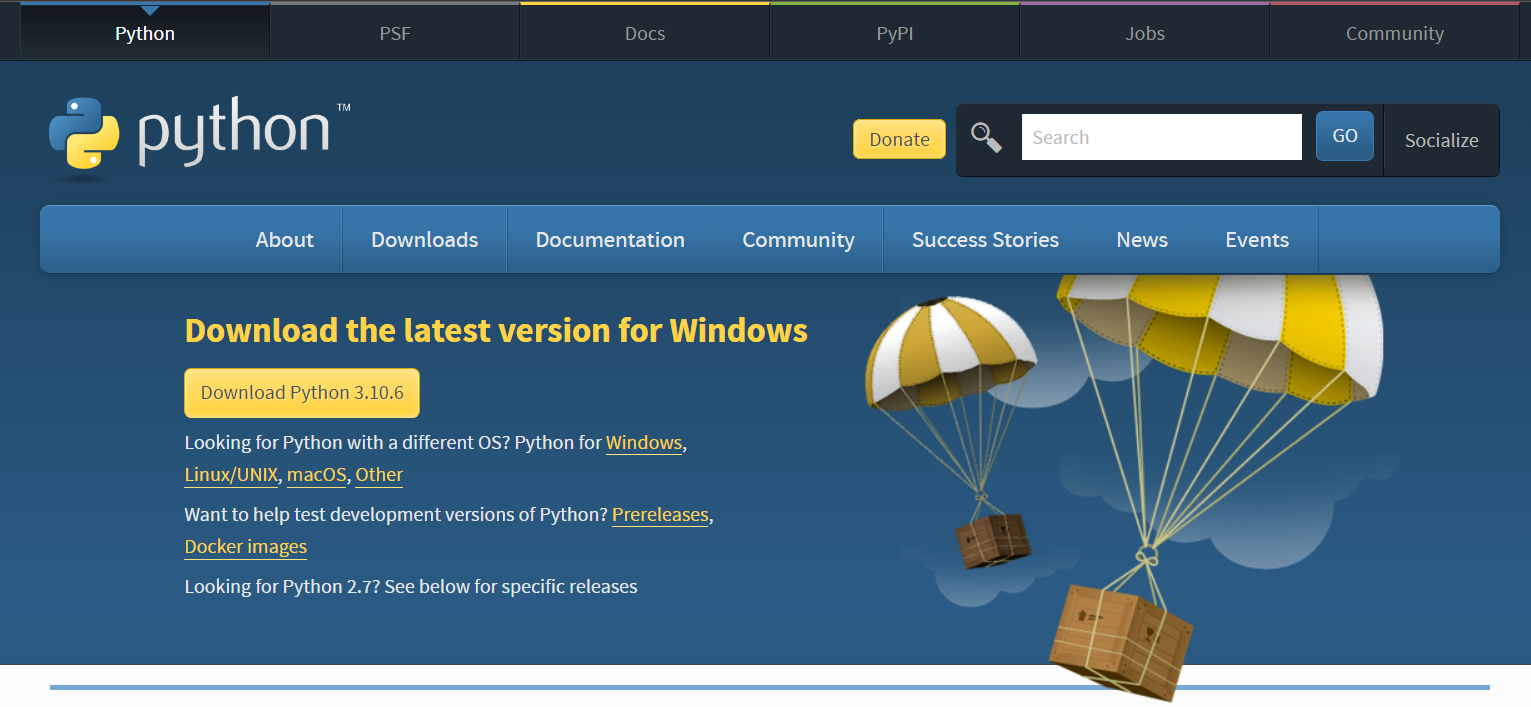
Task: Open About in main navigation
Action: click(285, 239)
